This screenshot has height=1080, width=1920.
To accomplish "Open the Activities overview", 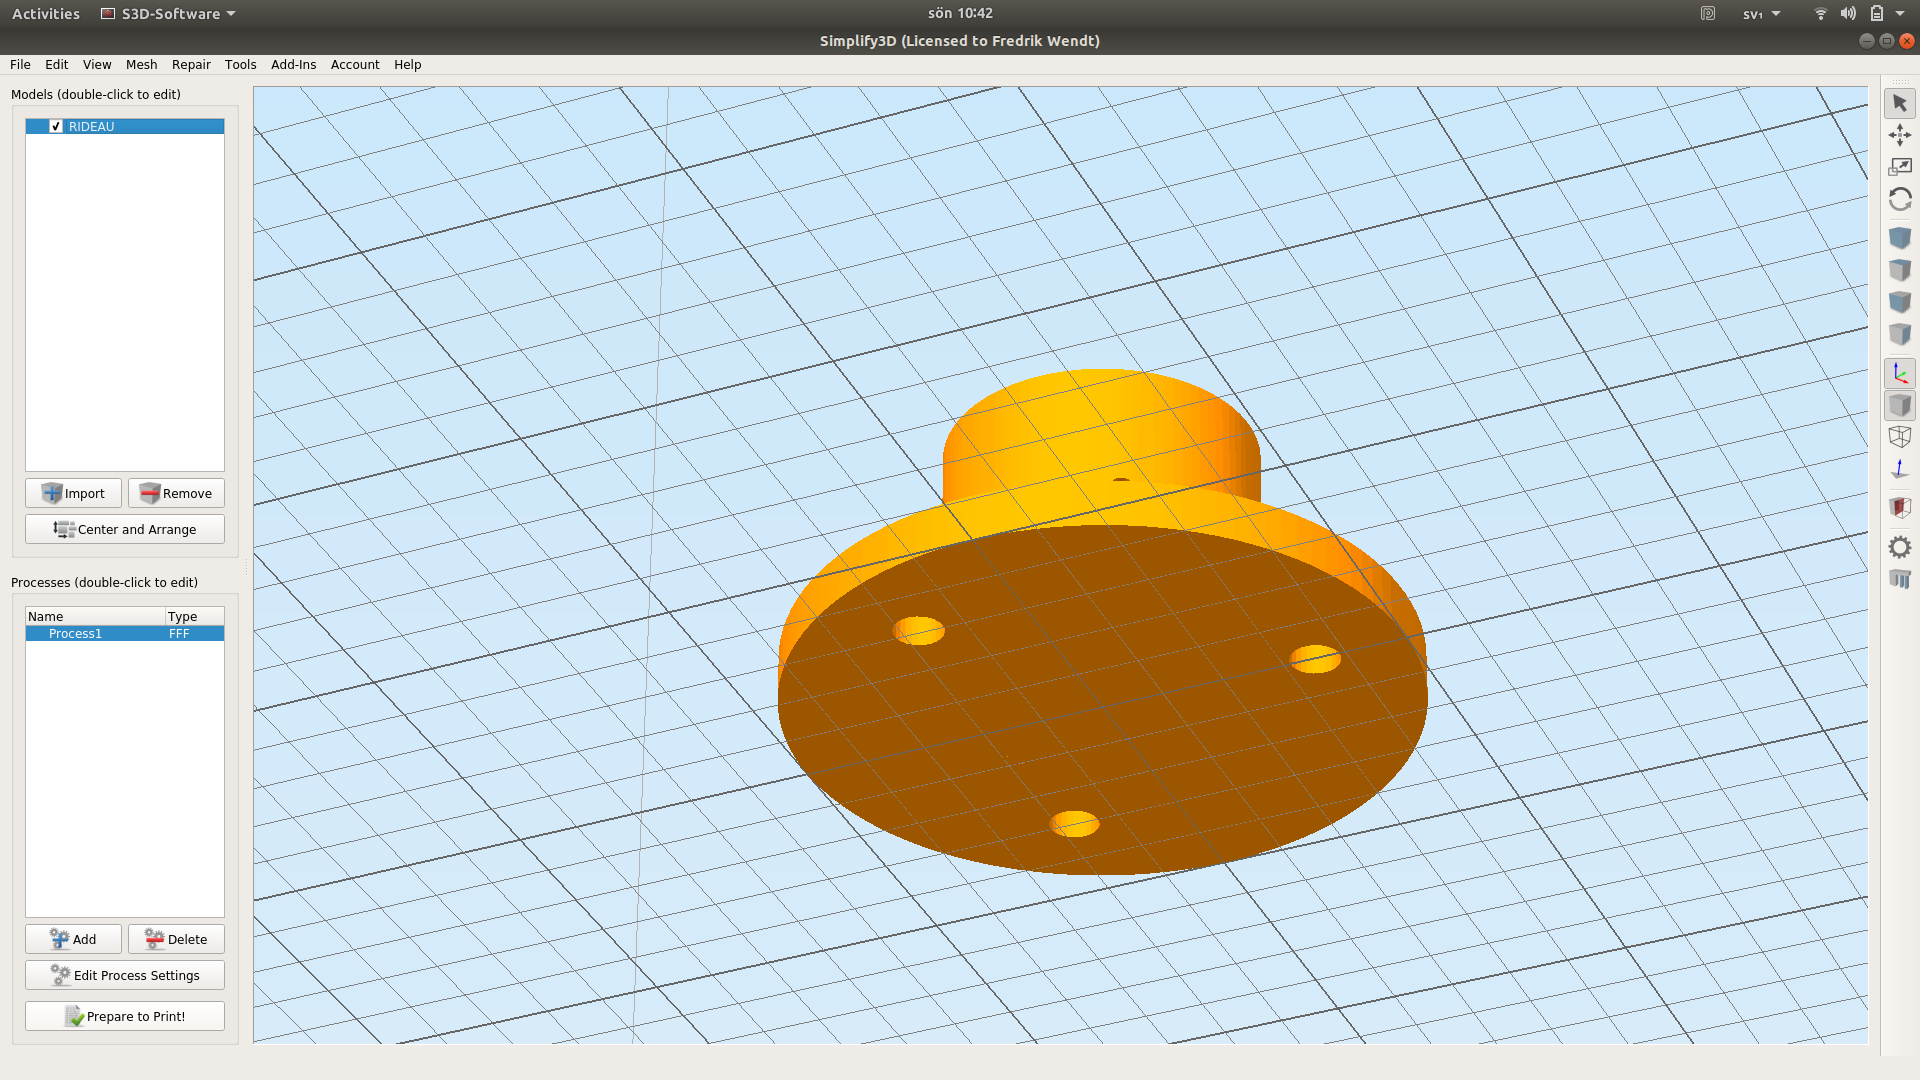I will (x=46, y=14).
